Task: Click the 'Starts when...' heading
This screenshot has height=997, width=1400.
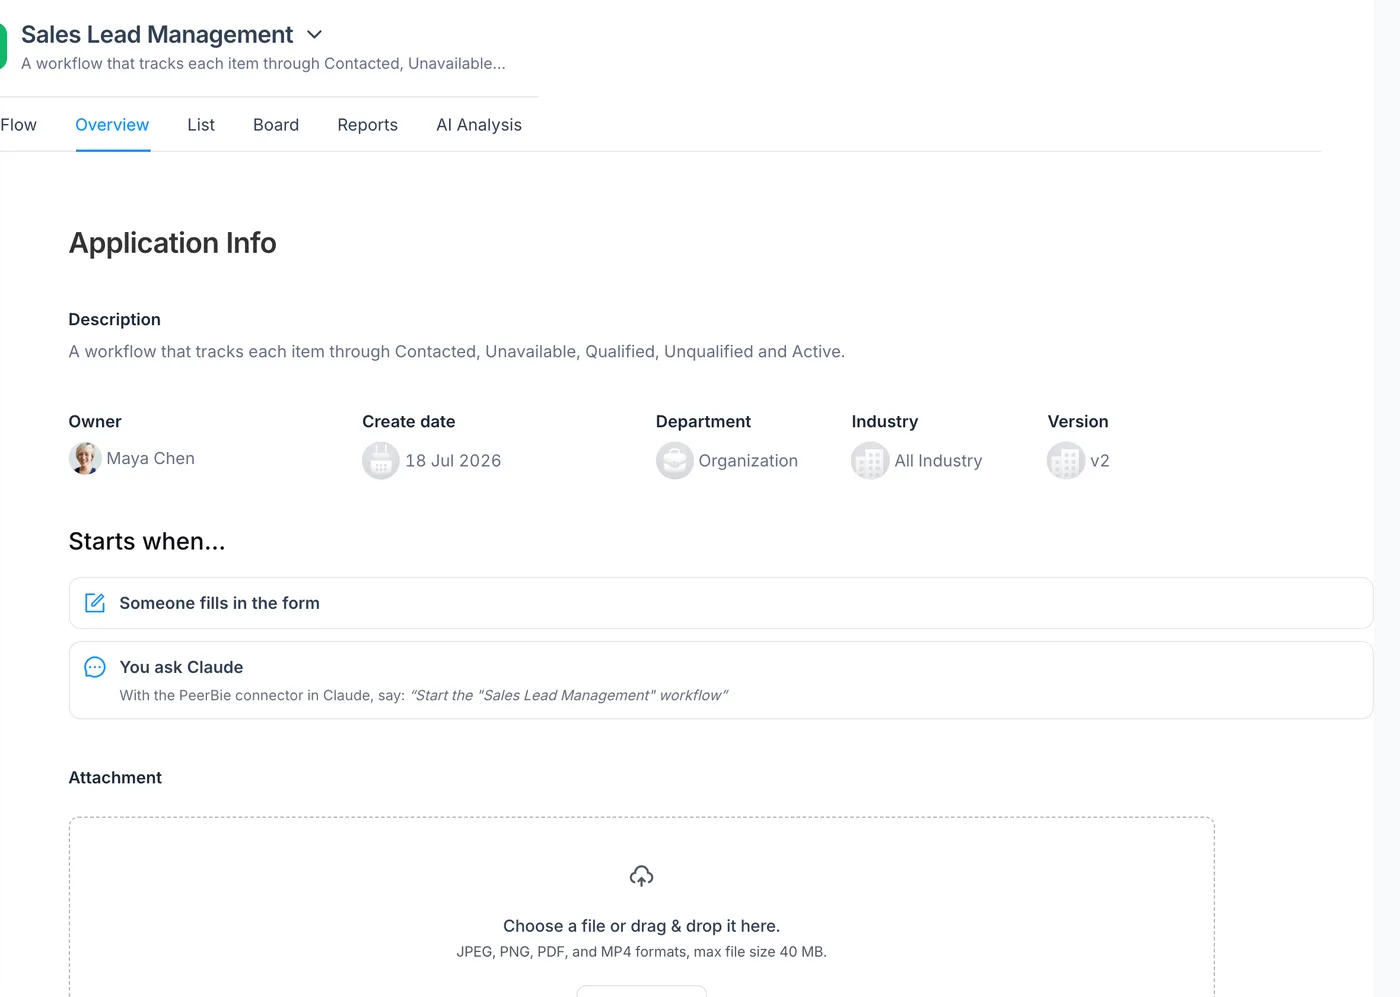Action: click(147, 541)
